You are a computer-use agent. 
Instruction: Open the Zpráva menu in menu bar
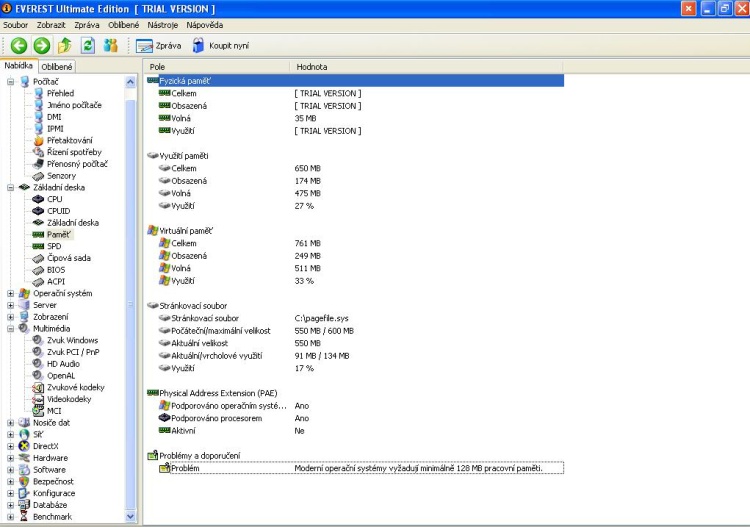[x=87, y=25]
